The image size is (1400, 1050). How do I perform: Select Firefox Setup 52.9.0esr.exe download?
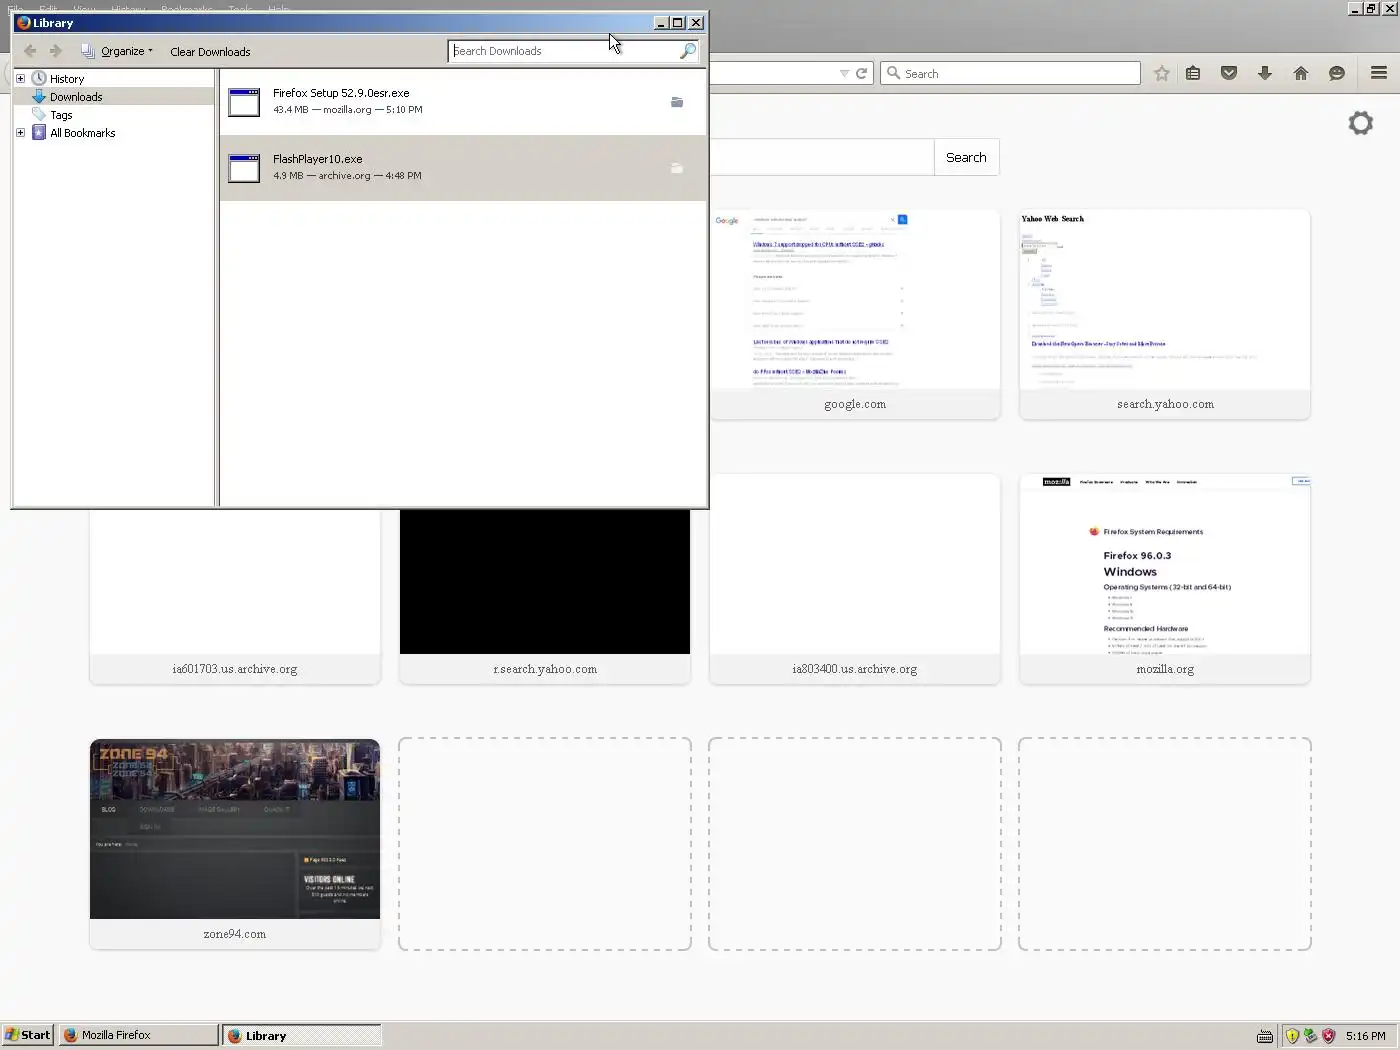coord(463,102)
